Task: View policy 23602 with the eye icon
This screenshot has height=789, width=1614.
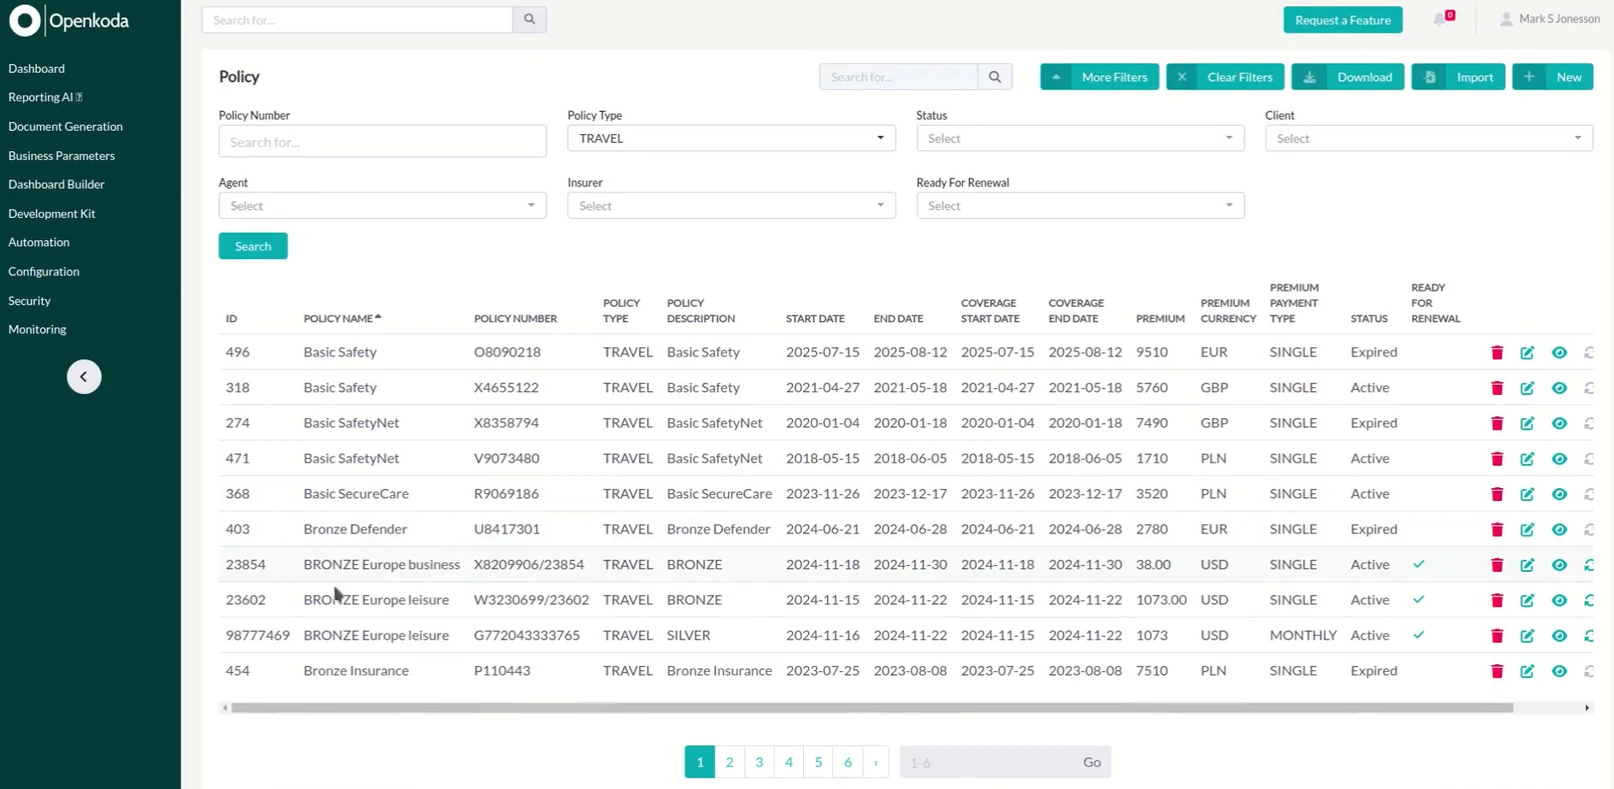Action: [1559, 600]
